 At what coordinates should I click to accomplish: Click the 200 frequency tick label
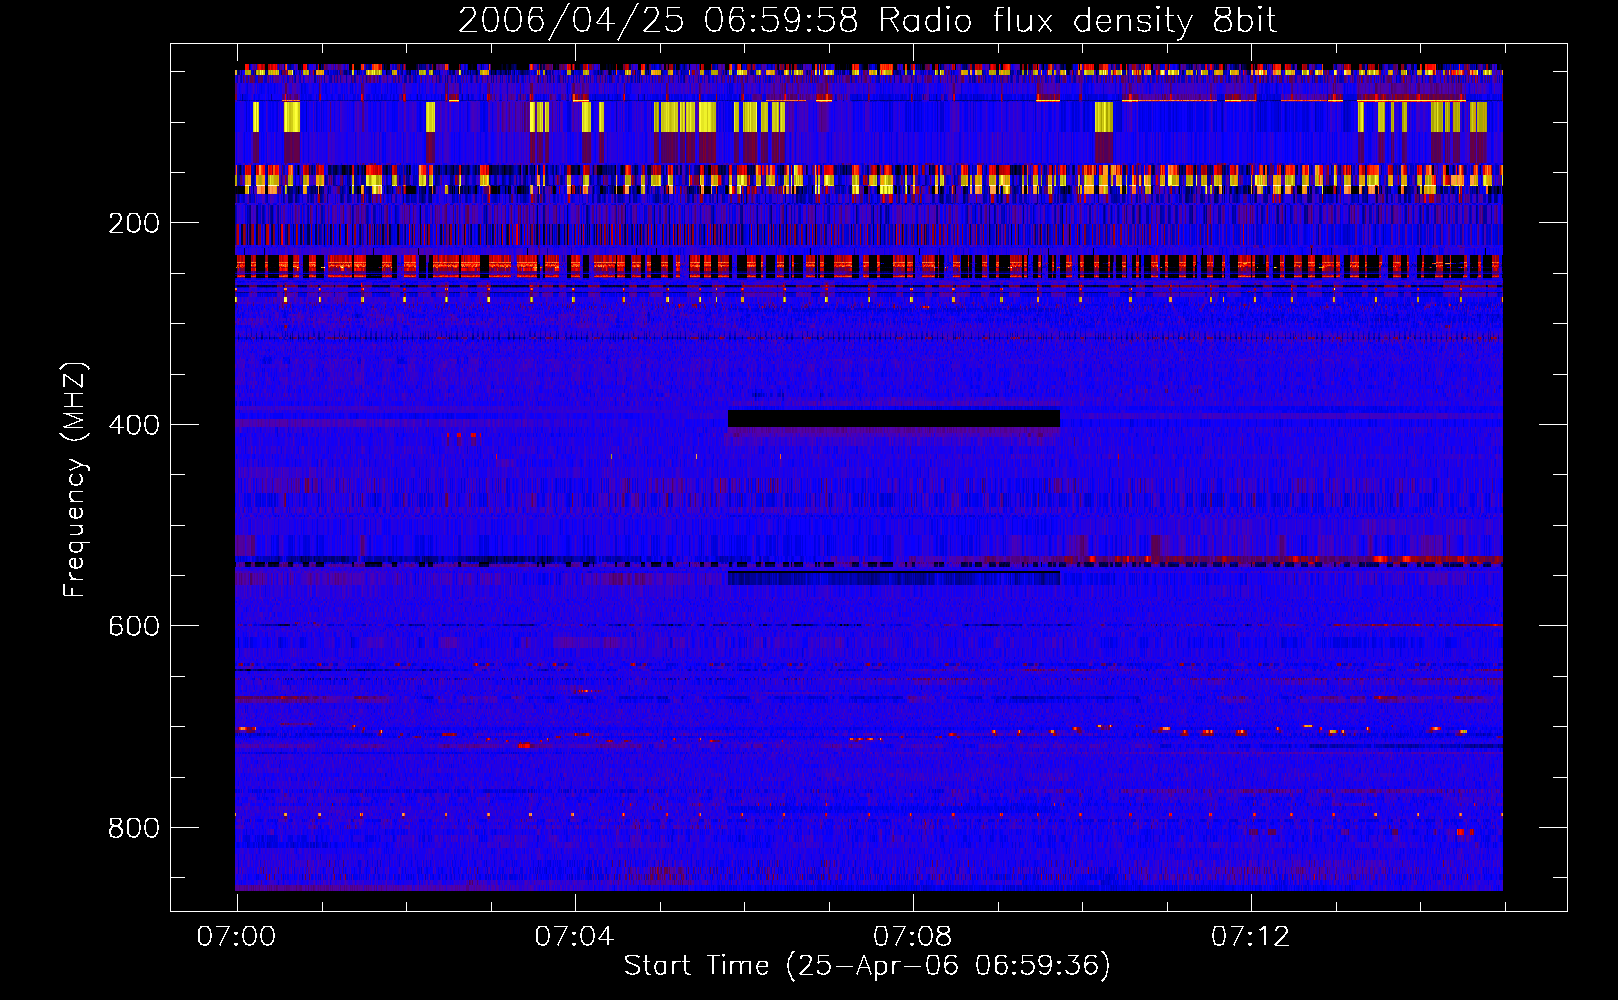pos(133,223)
